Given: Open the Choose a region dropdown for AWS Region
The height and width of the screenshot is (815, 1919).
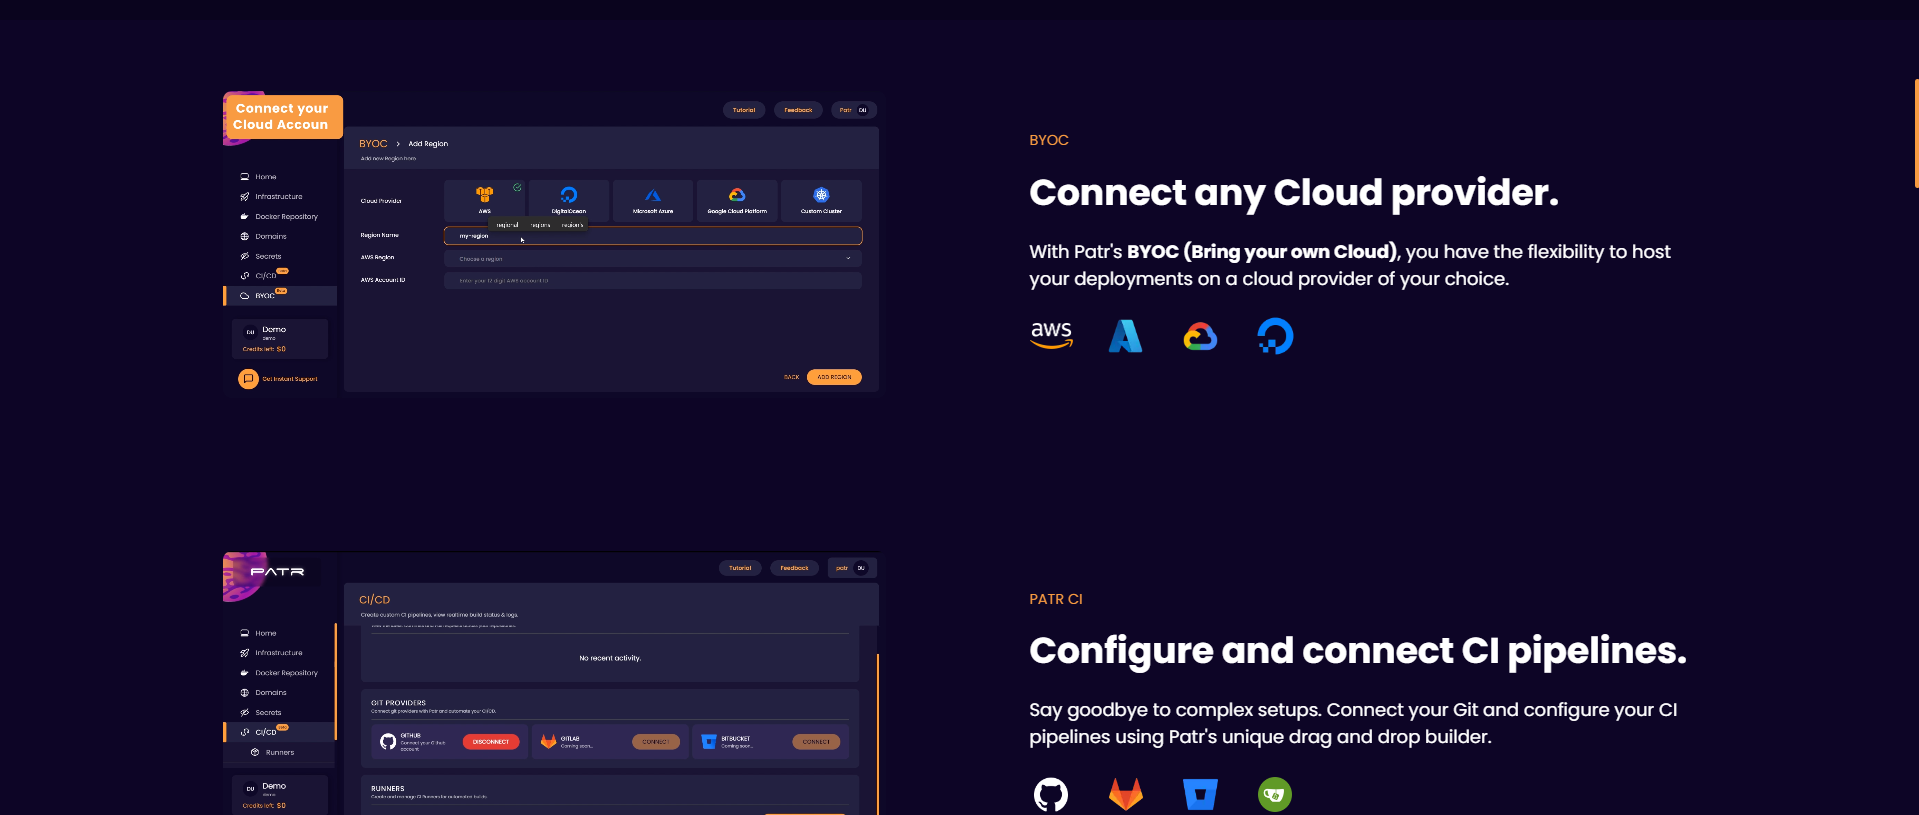Looking at the screenshot, I should tap(653, 259).
